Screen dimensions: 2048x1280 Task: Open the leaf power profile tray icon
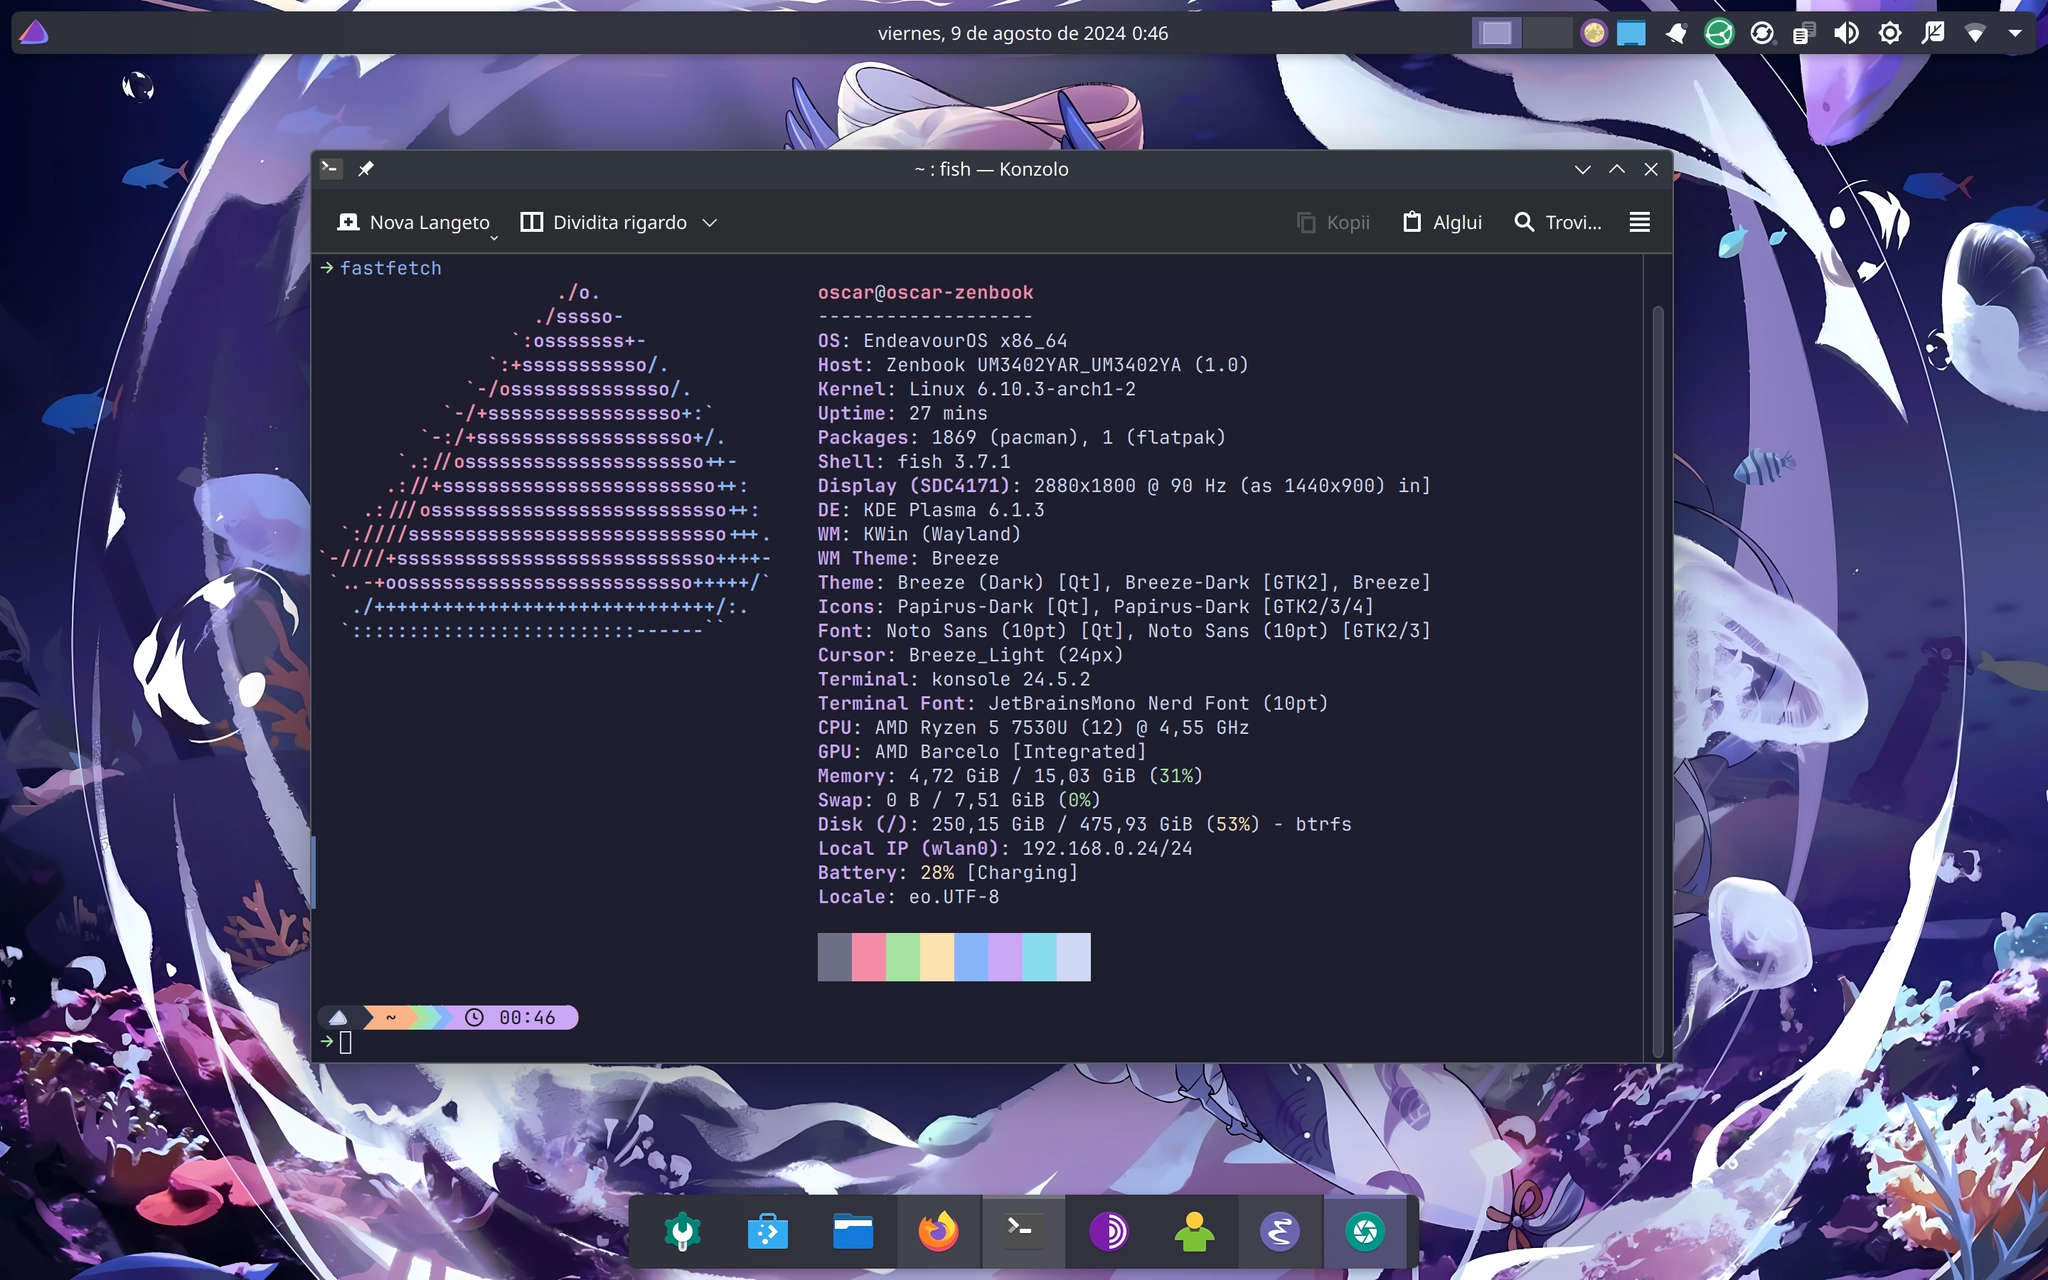1933,33
